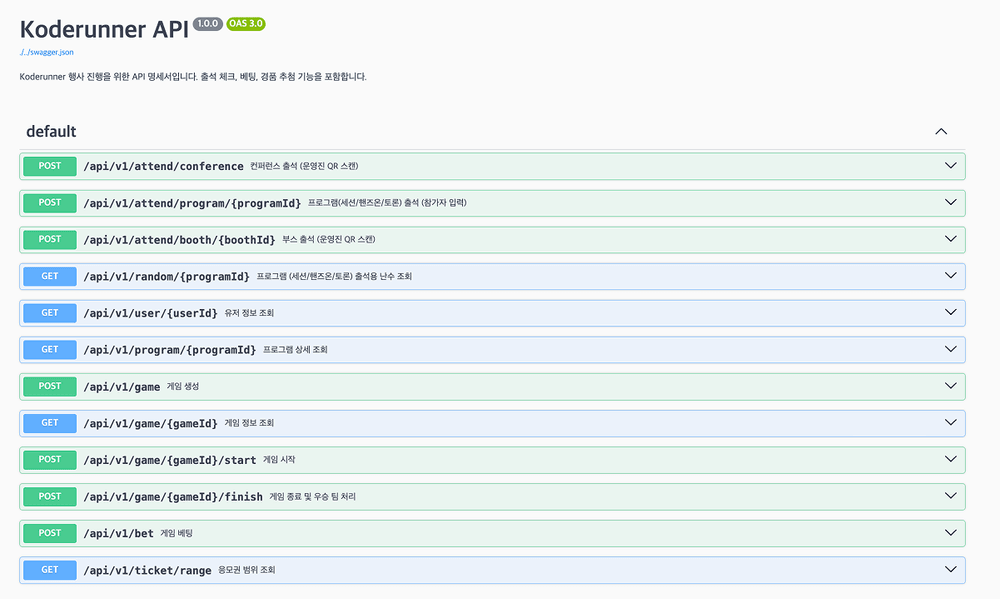Click the OAS 3.0 version badge
This screenshot has height=599, width=1000.
tap(246, 23)
